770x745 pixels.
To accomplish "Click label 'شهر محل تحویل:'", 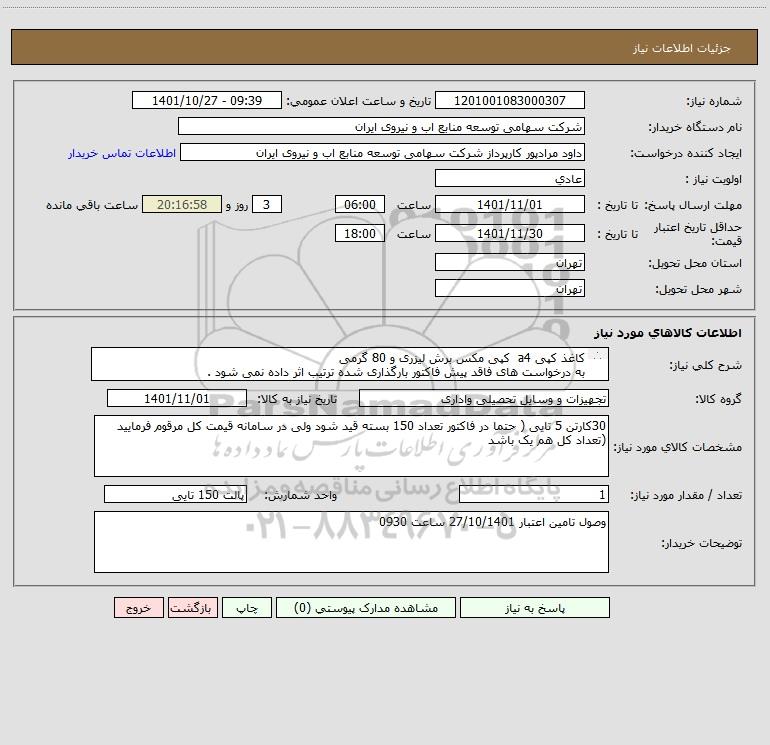I will point(698,289).
